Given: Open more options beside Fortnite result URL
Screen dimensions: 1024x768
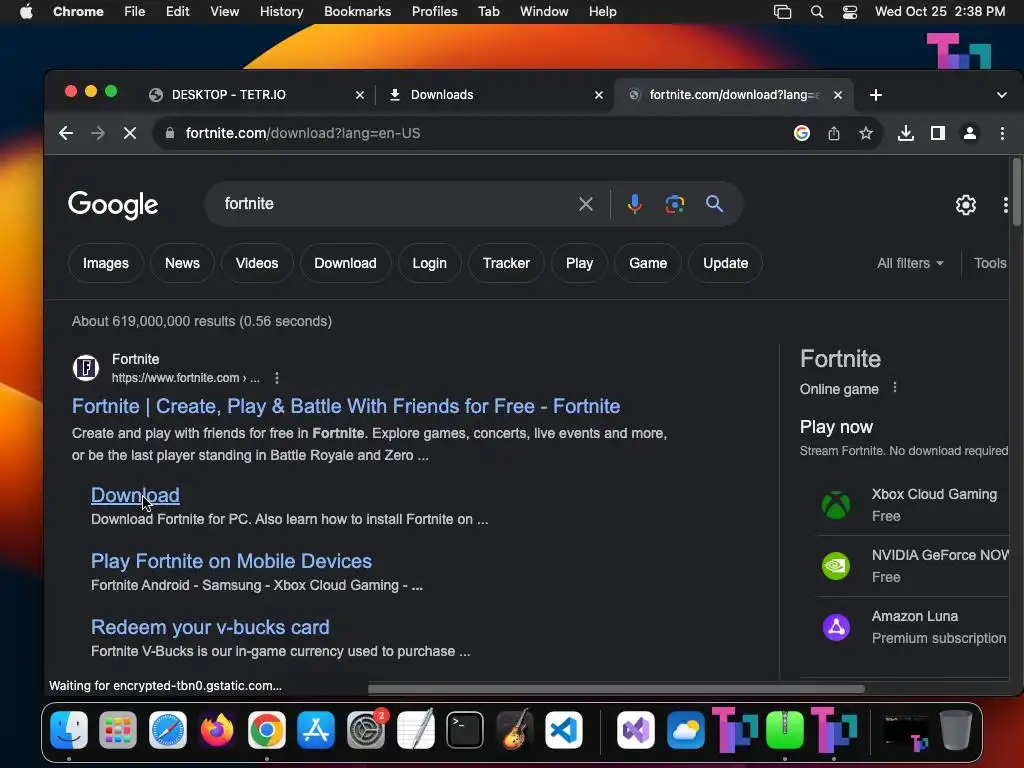Looking at the screenshot, I should [x=277, y=378].
